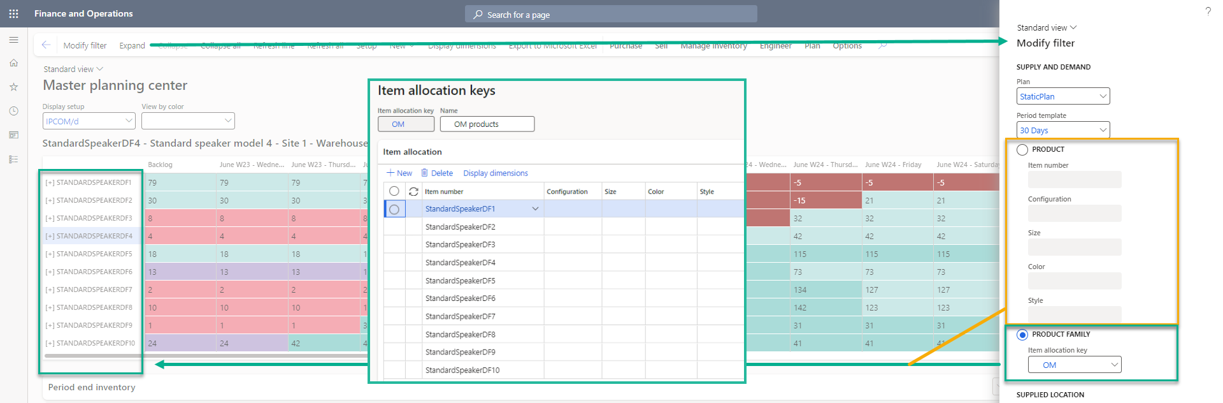Click the help question mark icon

pos(1208,11)
